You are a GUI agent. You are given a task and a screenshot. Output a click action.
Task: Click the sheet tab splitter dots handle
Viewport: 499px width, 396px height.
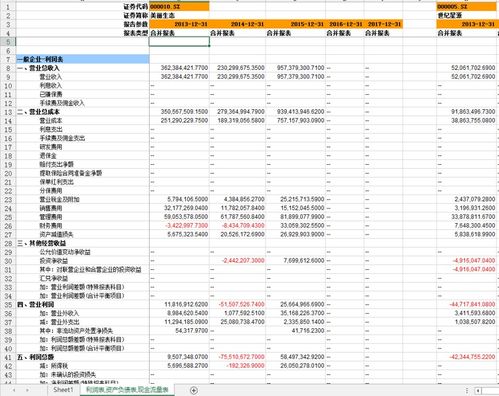click(467, 391)
